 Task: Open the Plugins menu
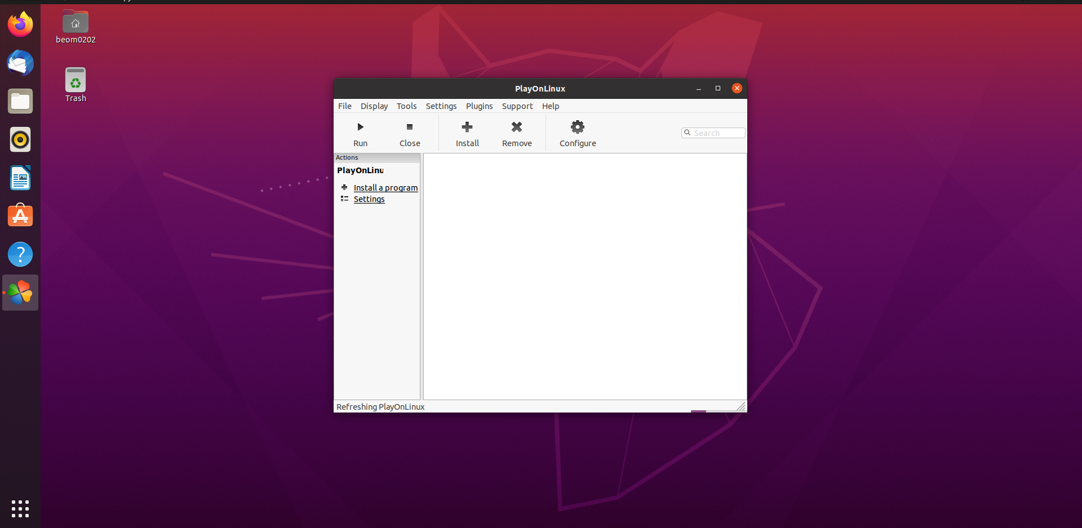[479, 106]
